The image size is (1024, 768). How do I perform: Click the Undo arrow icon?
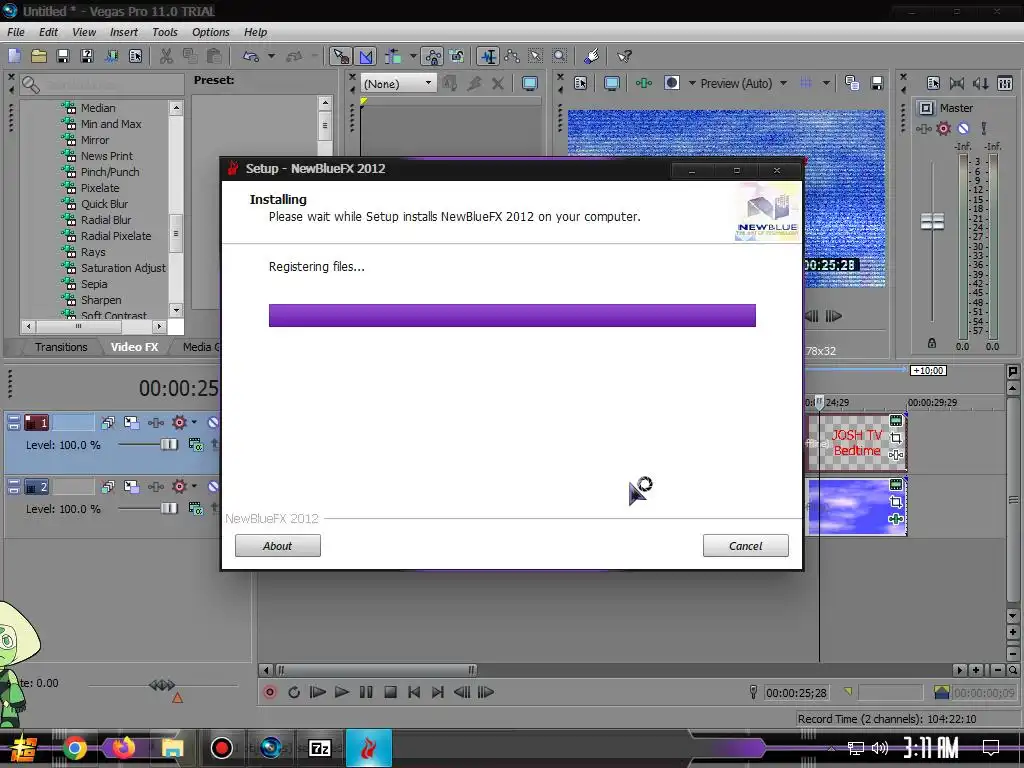point(251,56)
